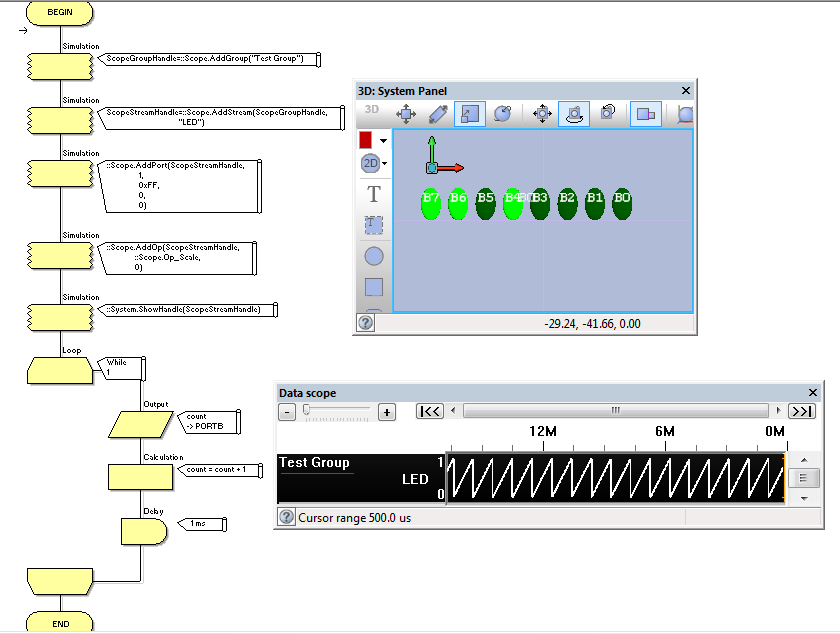Jump to scope start with |<< button
The height and width of the screenshot is (634, 840).
[x=430, y=411]
